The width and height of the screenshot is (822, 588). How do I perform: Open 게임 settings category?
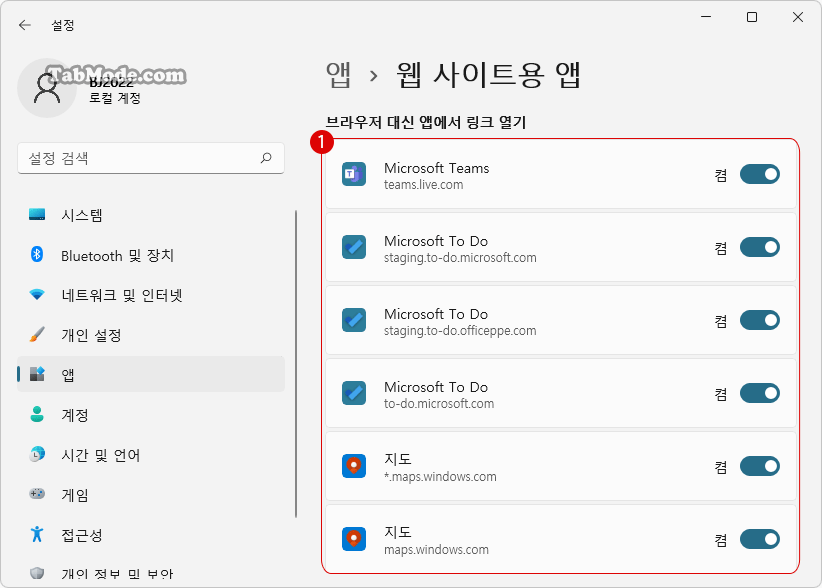[151, 494]
